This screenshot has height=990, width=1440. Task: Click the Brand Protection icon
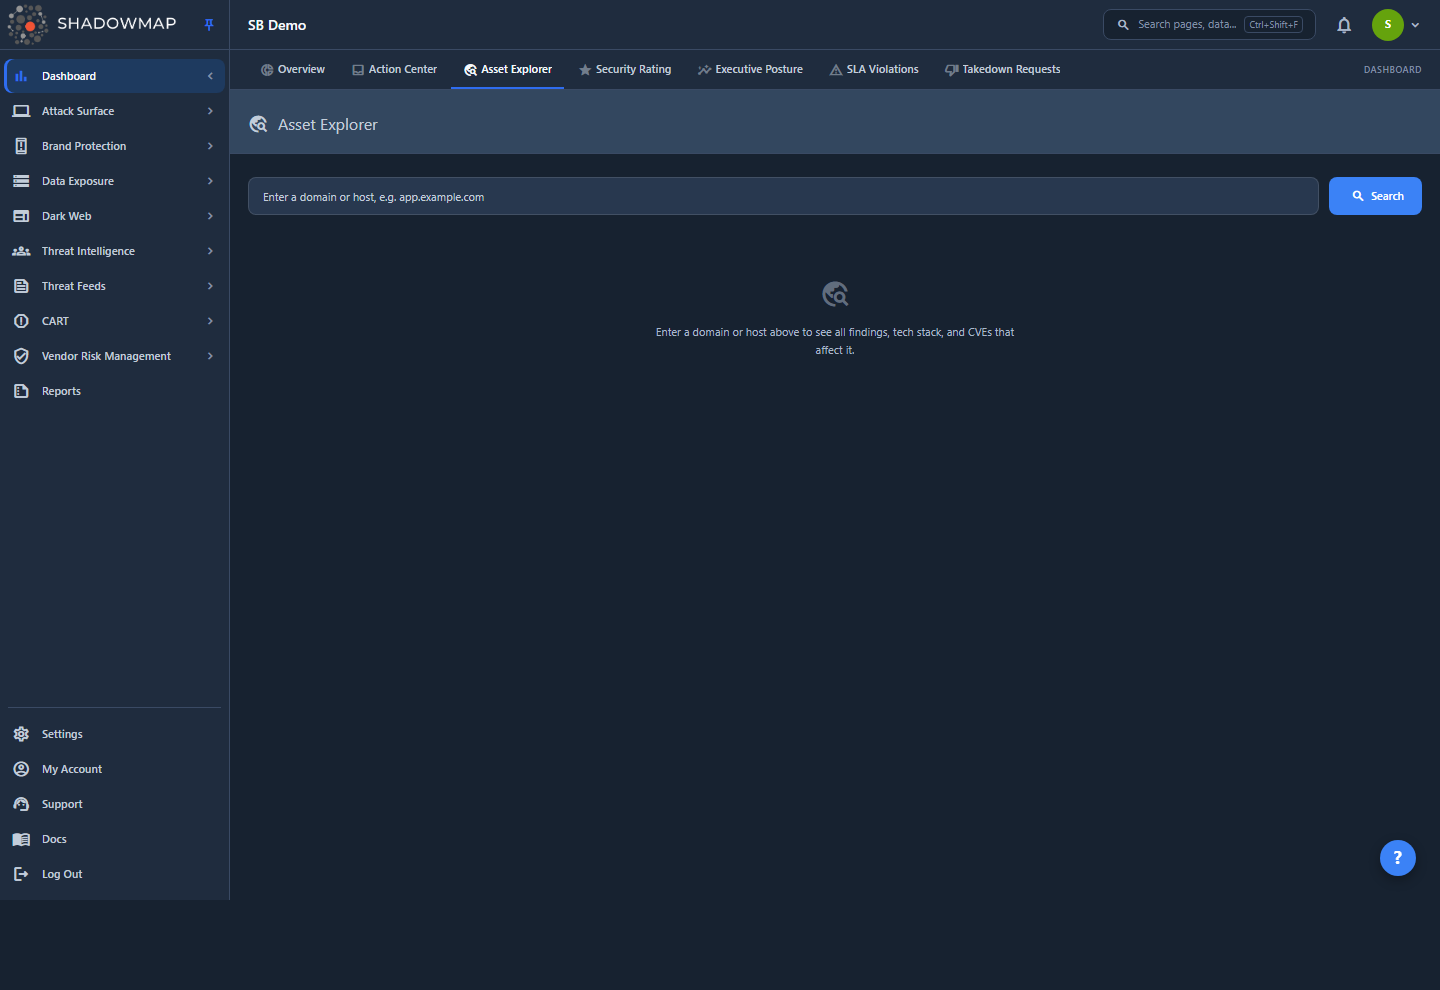(21, 146)
